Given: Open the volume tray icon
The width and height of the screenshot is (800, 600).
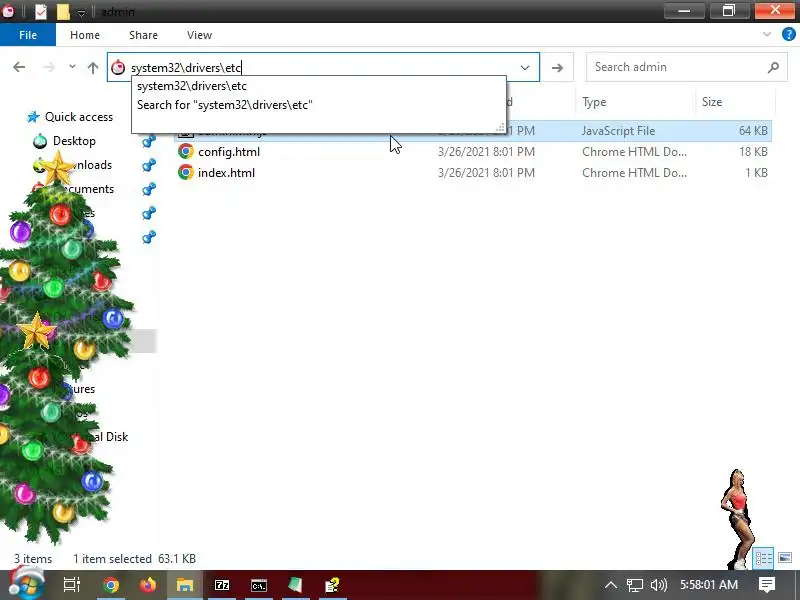Looking at the screenshot, I should tap(658, 585).
